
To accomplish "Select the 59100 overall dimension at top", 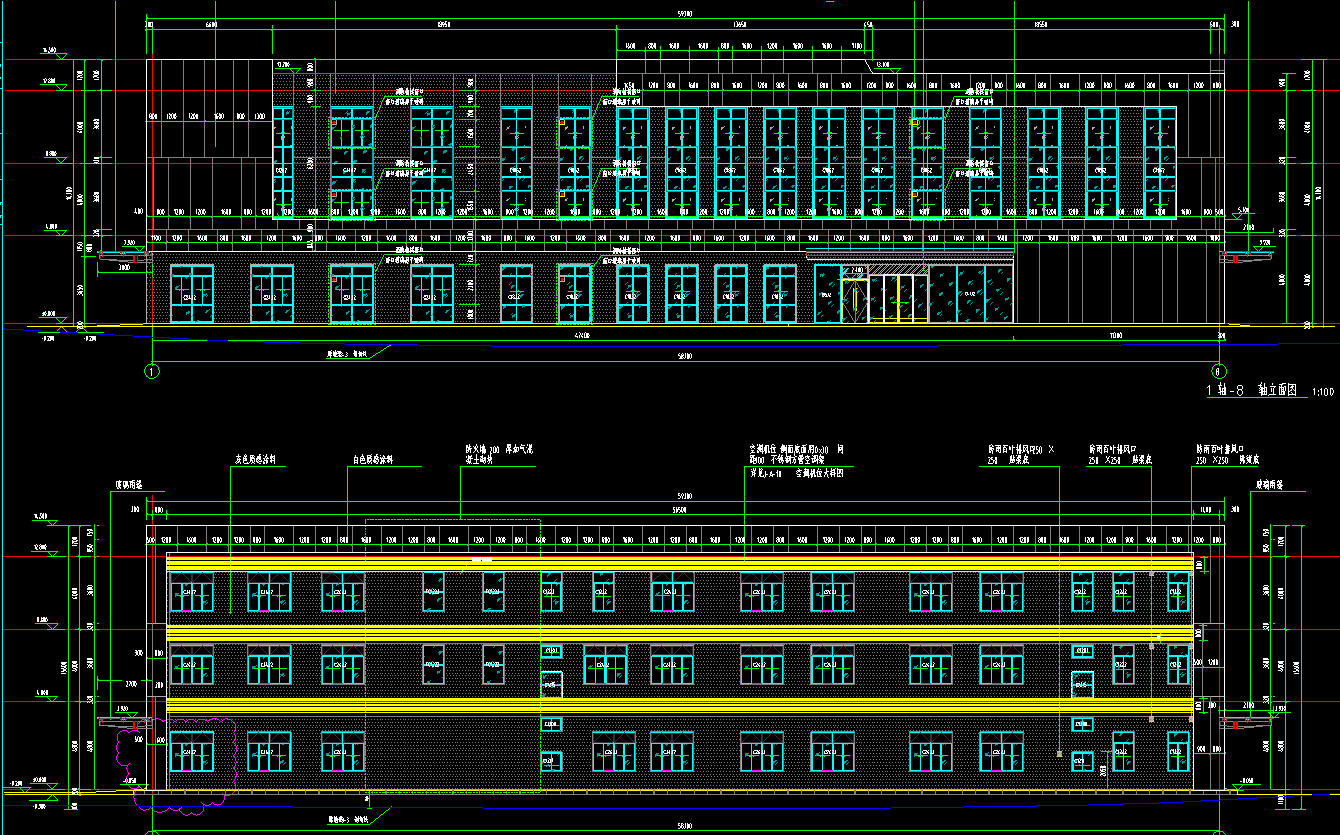I will coord(685,14).
